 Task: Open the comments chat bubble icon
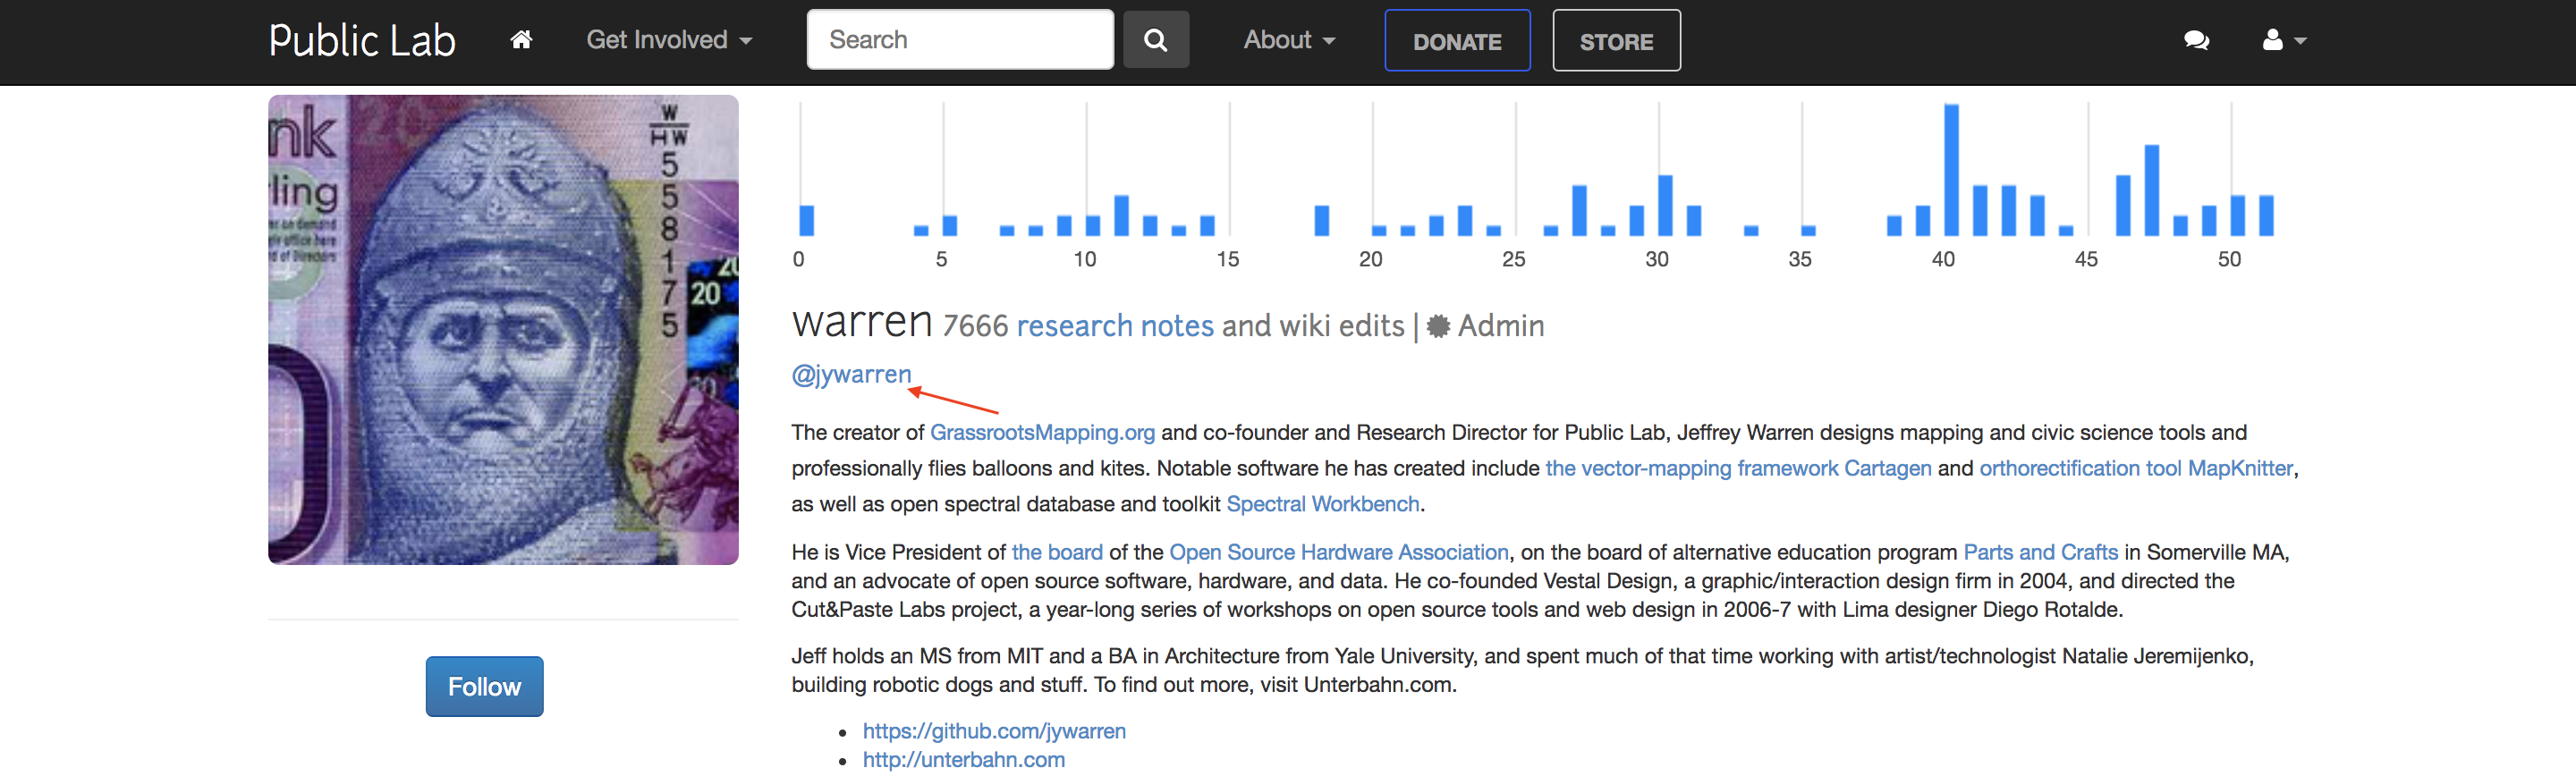pyautogui.click(x=2196, y=40)
